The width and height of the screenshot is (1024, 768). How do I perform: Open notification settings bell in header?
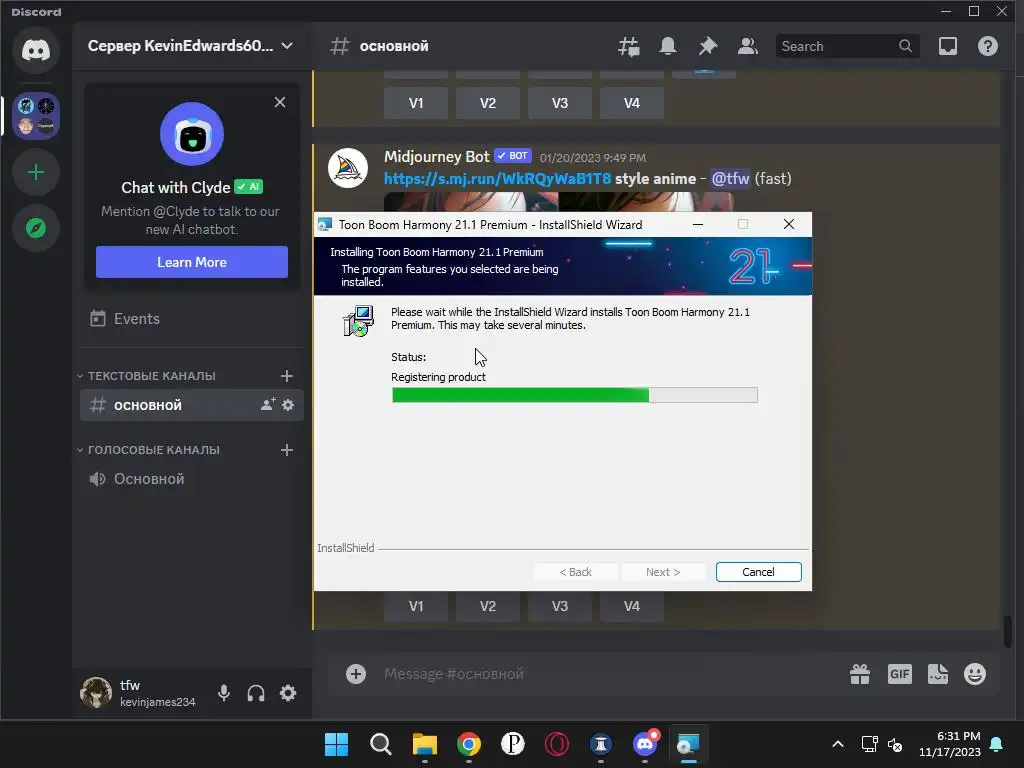pyautogui.click(x=667, y=46)
